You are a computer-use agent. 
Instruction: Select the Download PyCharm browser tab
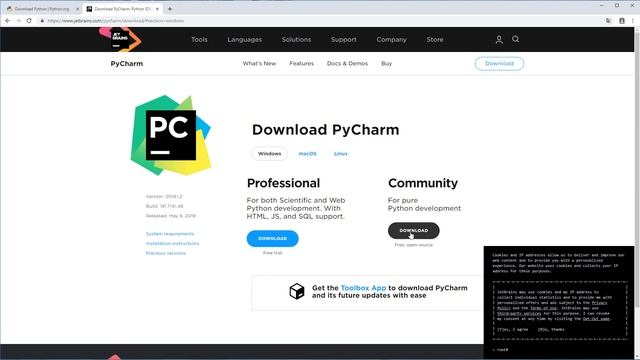[122, 9]
